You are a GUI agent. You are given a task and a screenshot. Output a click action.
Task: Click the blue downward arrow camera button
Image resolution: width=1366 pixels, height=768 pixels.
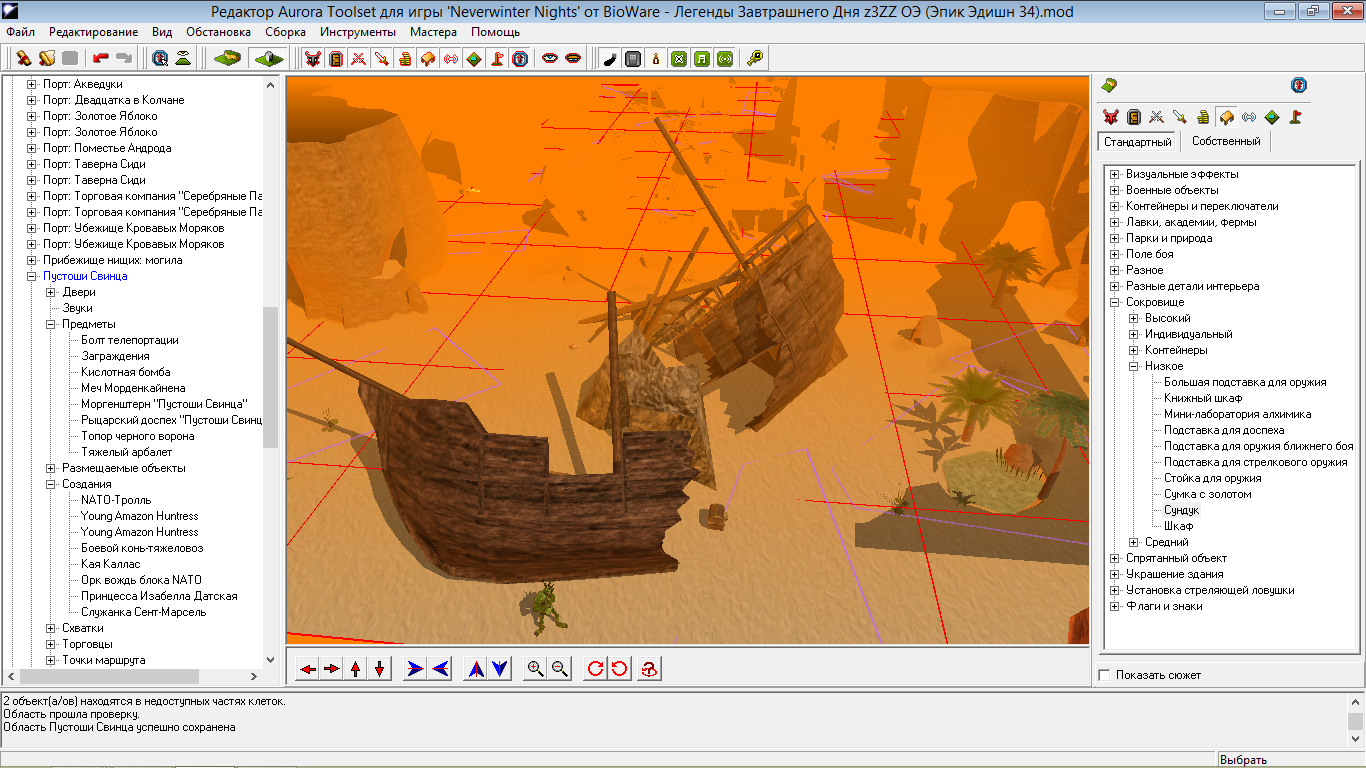500,669
